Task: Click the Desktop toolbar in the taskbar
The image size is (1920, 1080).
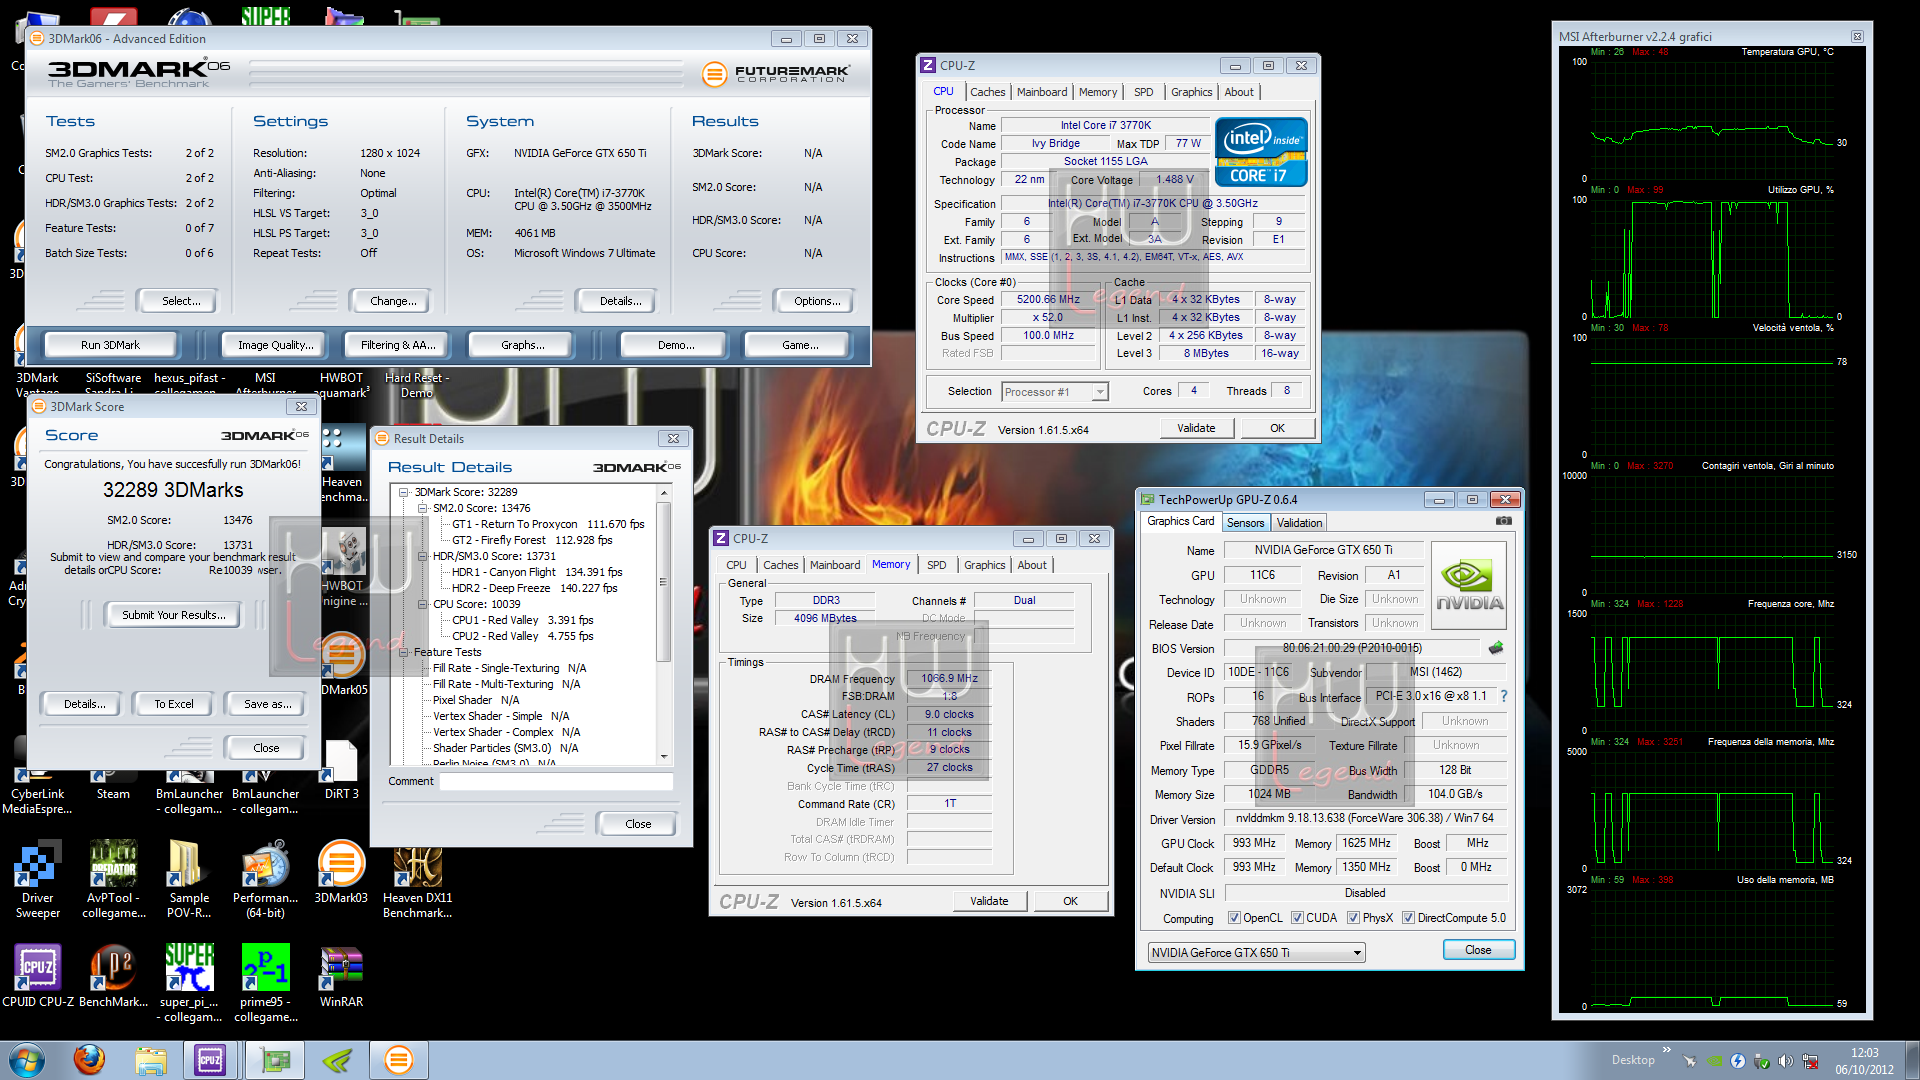Action: [1633, 1060]
